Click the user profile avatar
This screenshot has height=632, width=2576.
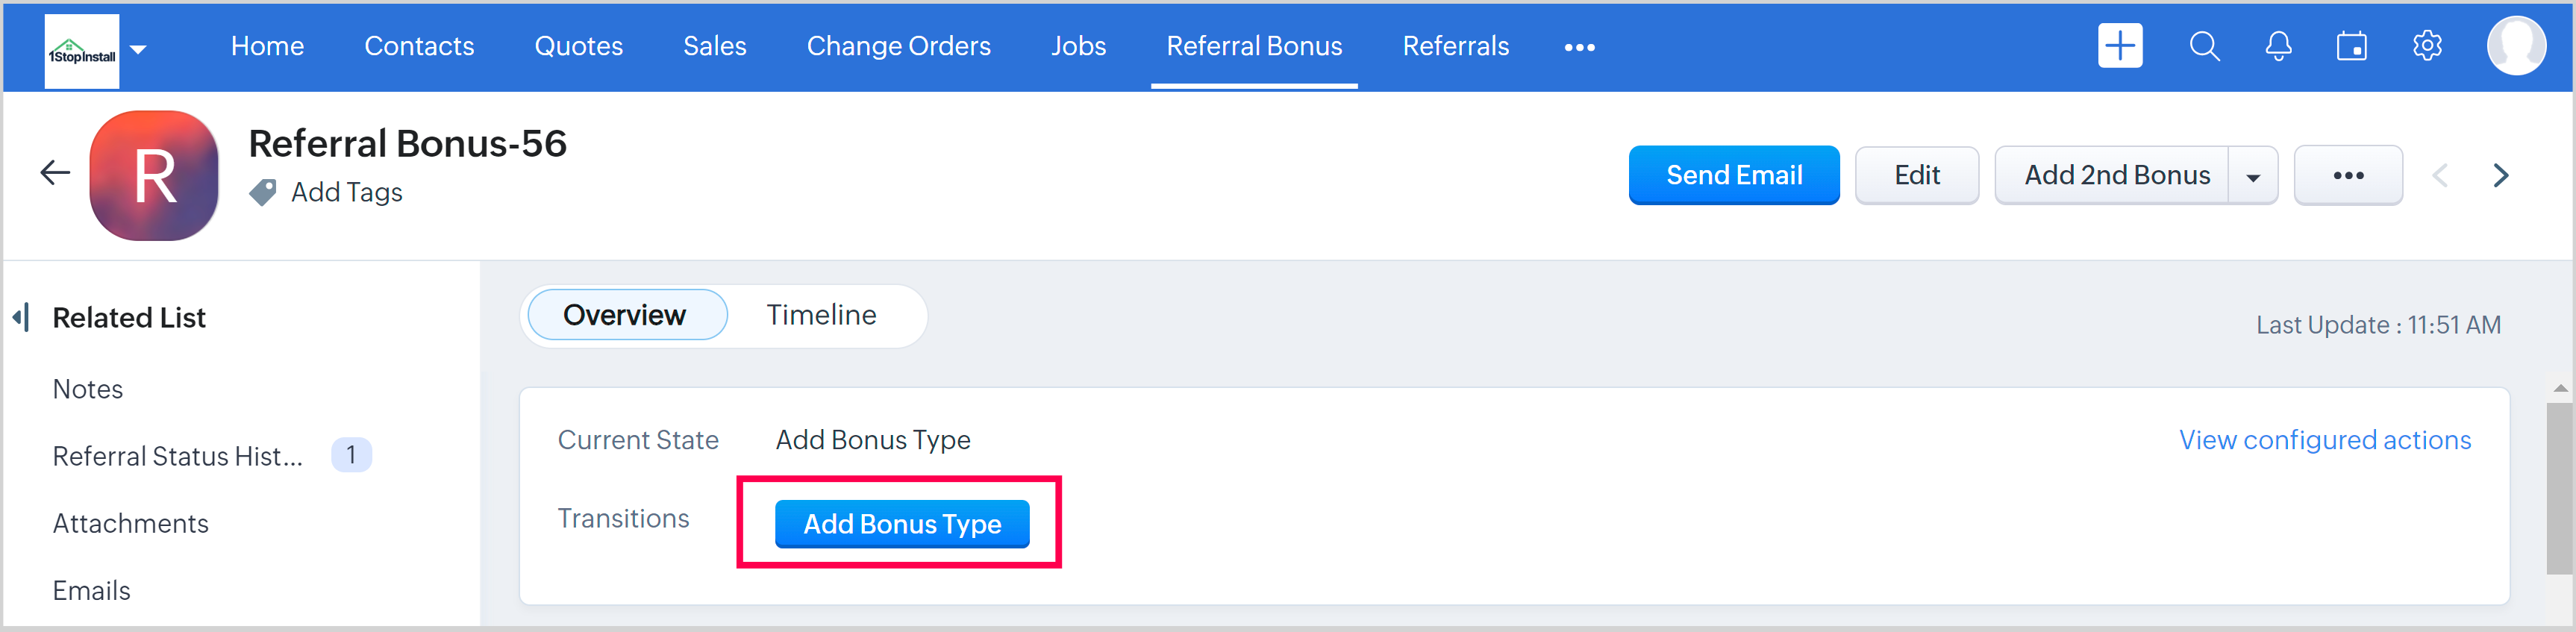(x=2515, y=46)
